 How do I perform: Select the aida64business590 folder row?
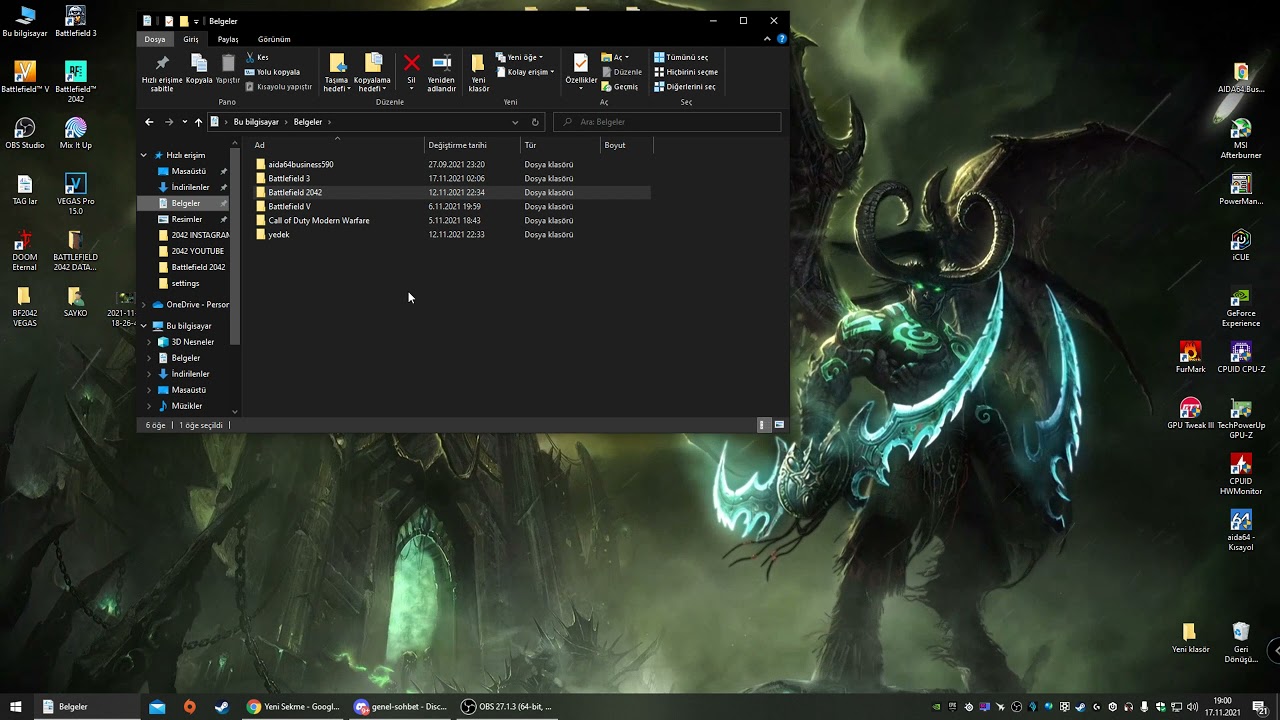[452, 164]
